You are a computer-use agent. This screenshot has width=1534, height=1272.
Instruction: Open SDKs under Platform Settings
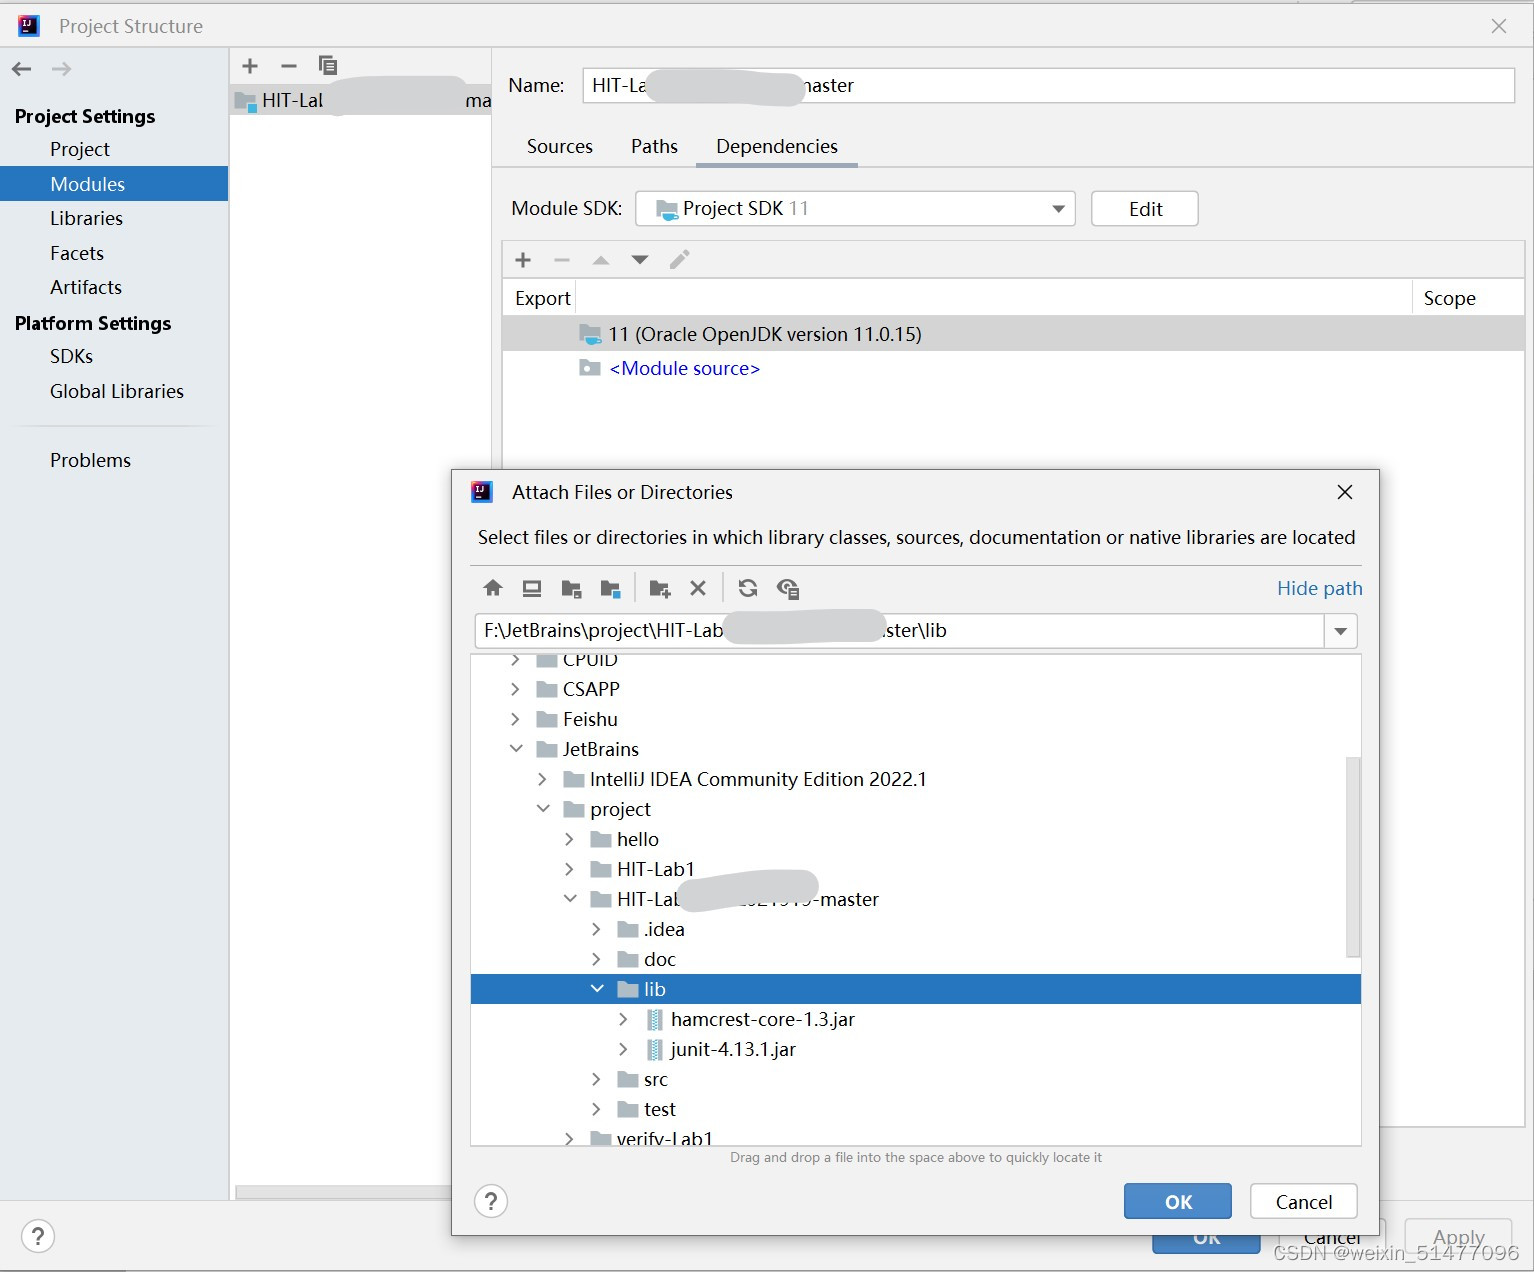coord(72,356)
